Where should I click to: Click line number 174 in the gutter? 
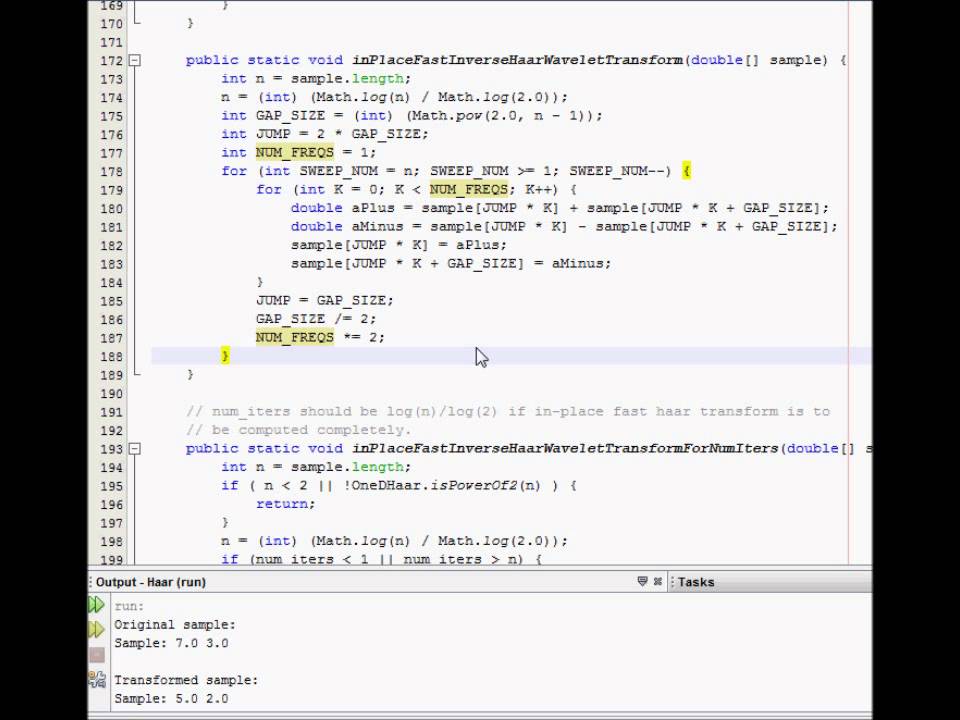pos(111,97)
